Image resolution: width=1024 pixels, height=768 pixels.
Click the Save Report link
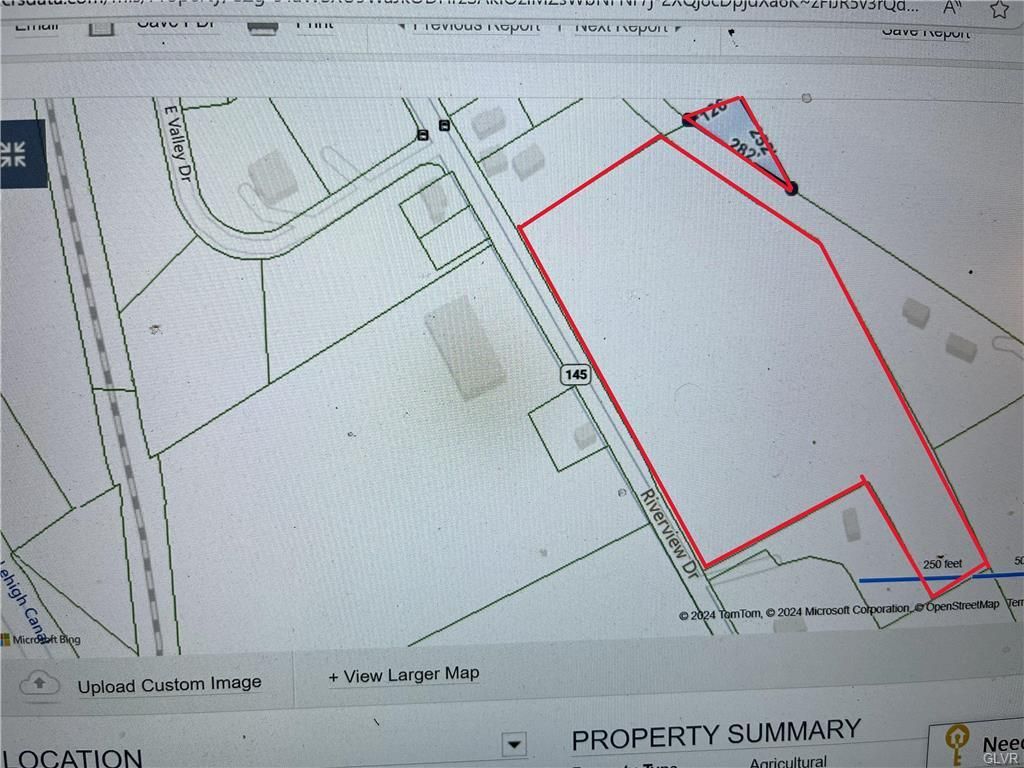pyautogui.click(x=925, y=31)
